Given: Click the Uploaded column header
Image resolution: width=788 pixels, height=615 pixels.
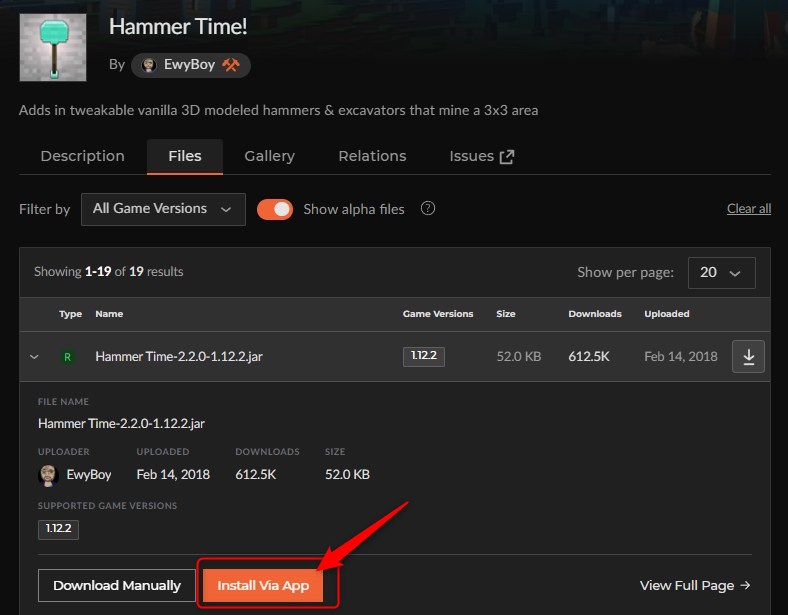Looking at the screenshot, I should click(x=667, y=314).
